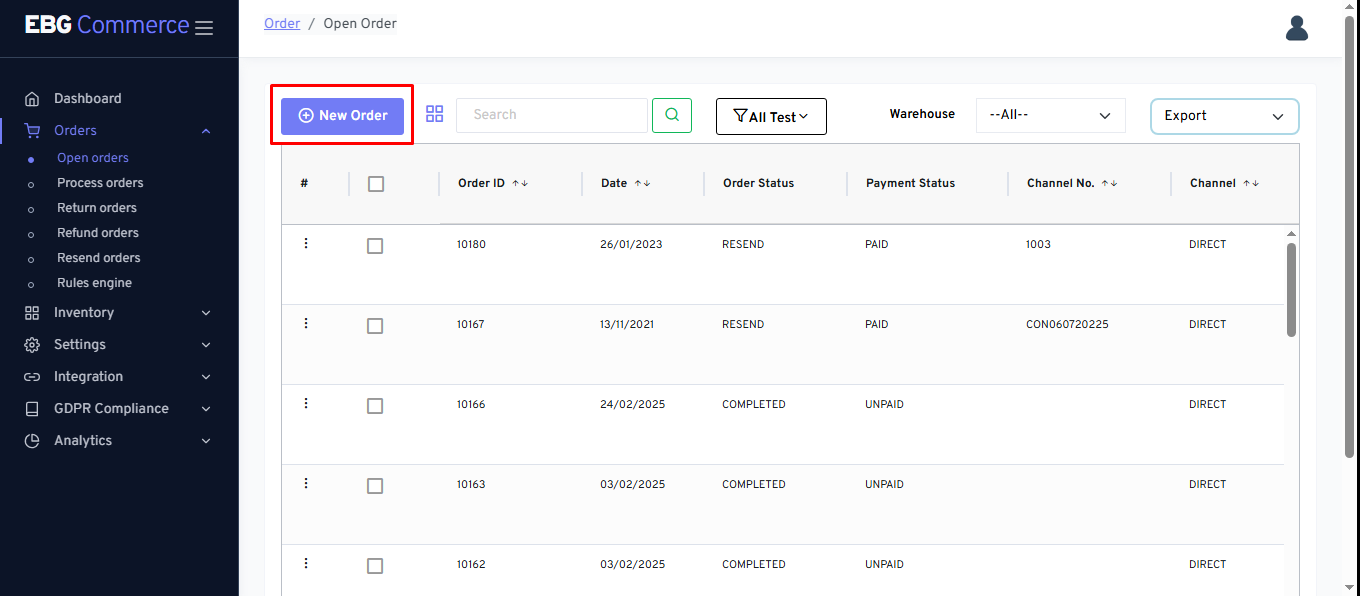
Task: Open the Warehouse --All-- dropdown
Action: pos(1050,115)
